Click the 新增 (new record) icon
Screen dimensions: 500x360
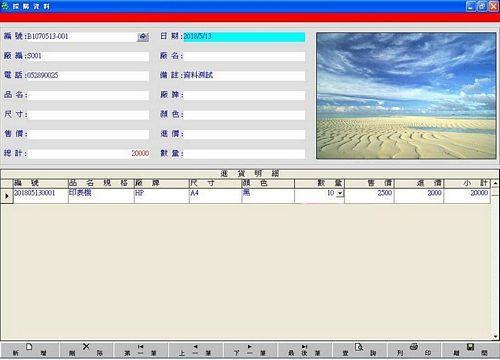click(x=29, y=347)
